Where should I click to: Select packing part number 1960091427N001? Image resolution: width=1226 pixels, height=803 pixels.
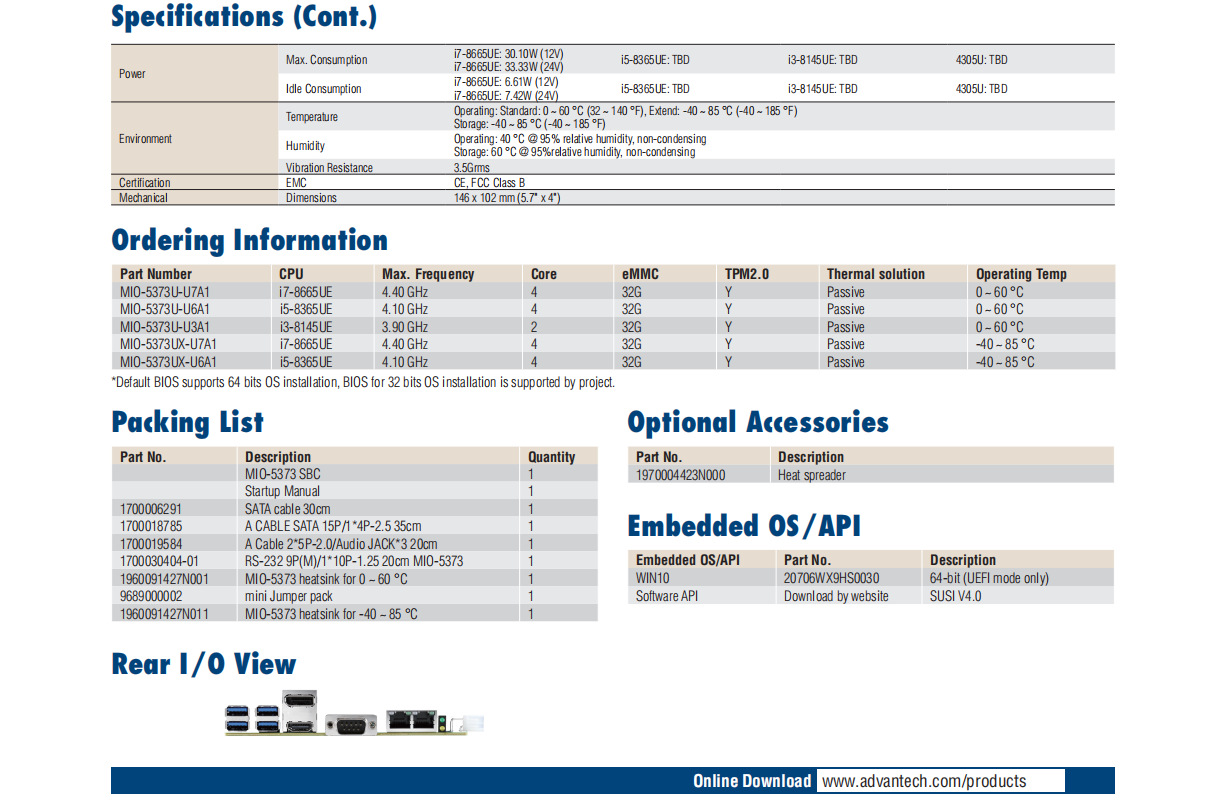tap(164, 579)
